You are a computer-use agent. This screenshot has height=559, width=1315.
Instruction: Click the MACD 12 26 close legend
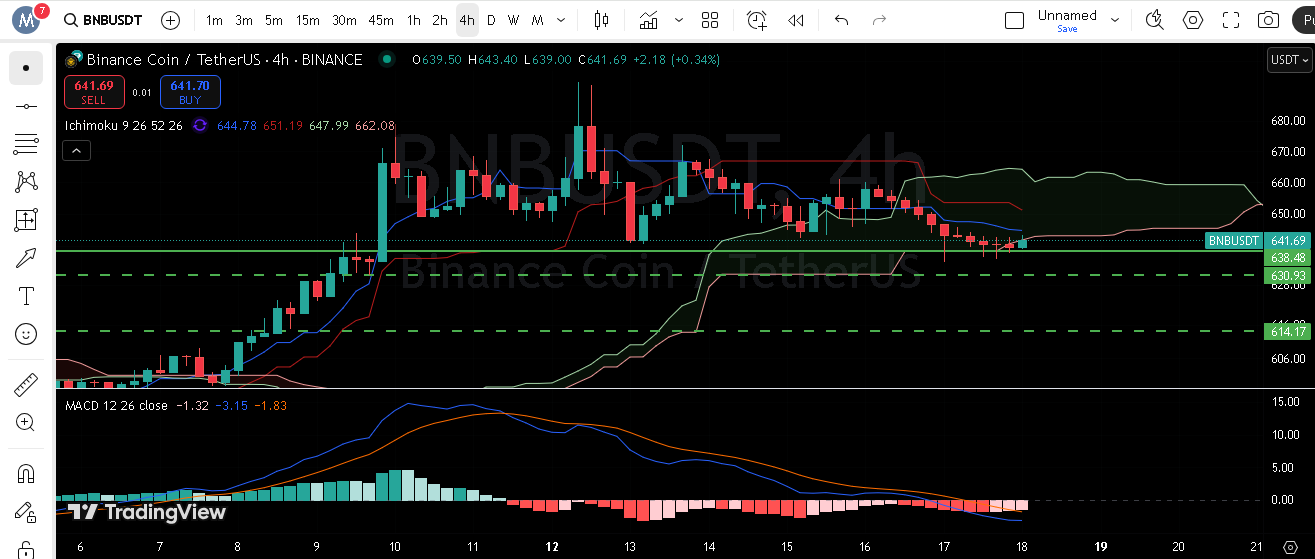pos(116,405)
